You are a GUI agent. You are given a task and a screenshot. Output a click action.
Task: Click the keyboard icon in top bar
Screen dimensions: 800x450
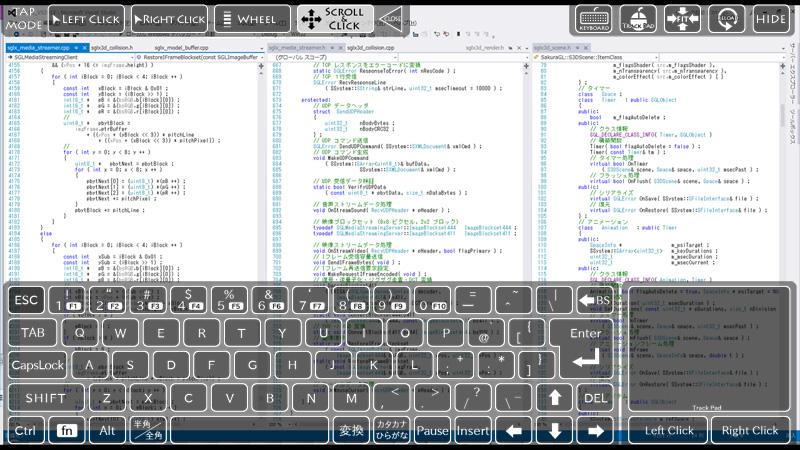tap(594, 19)
